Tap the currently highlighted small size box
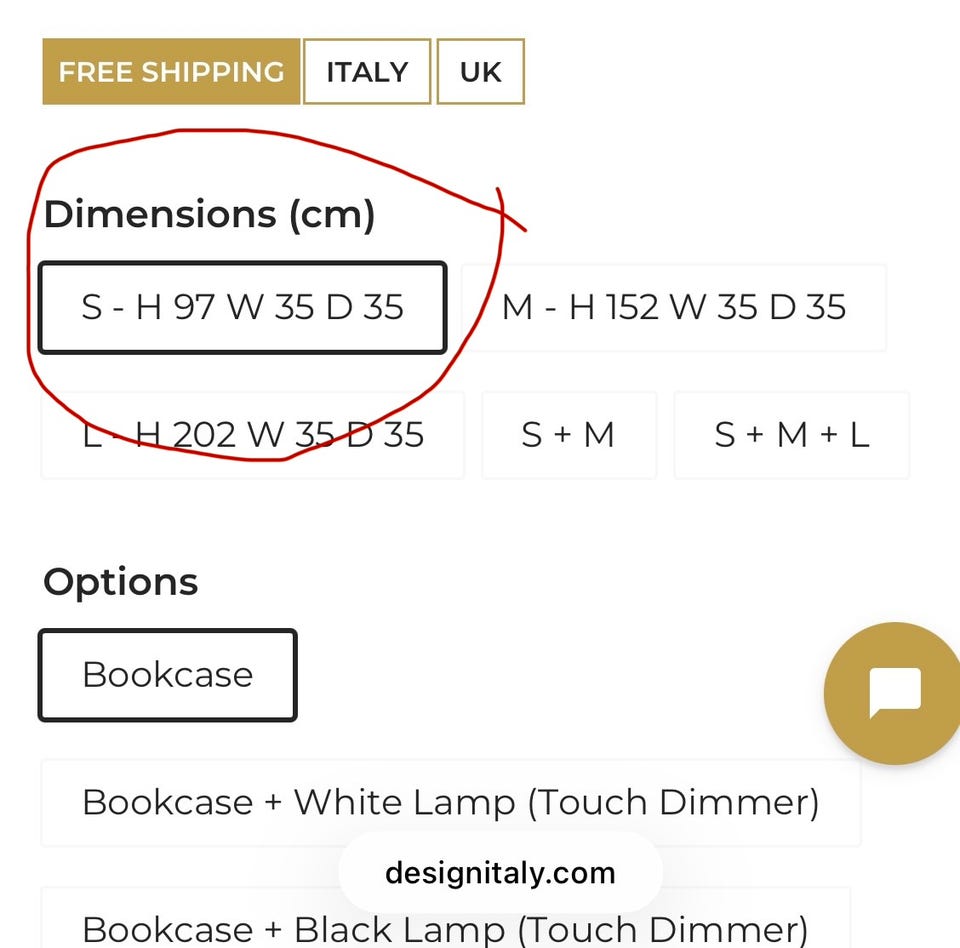This screenshot has width=960, height=948. coord(242,308)
